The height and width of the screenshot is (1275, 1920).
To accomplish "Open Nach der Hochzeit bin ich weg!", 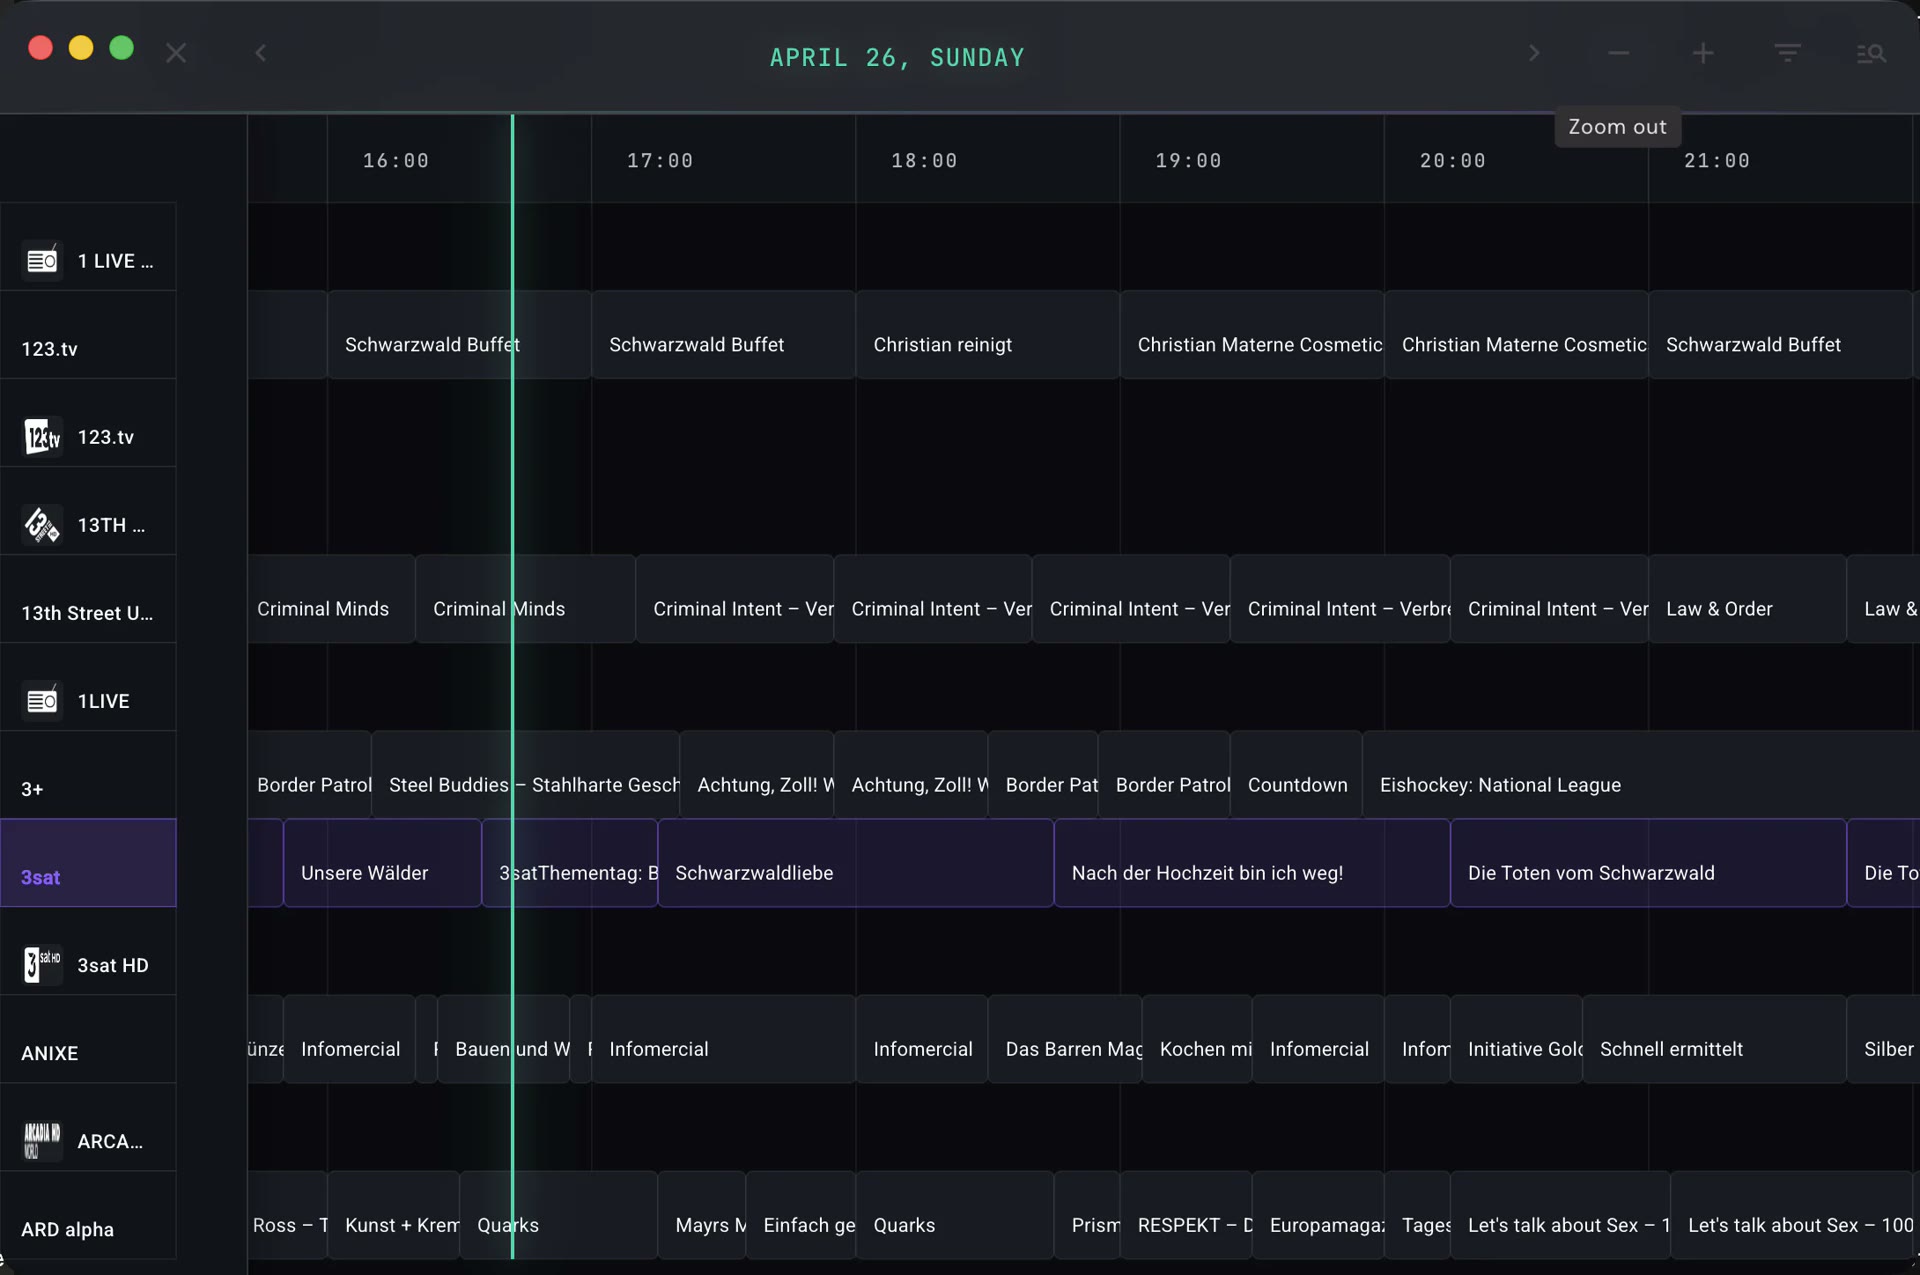I will [1252, 863].
